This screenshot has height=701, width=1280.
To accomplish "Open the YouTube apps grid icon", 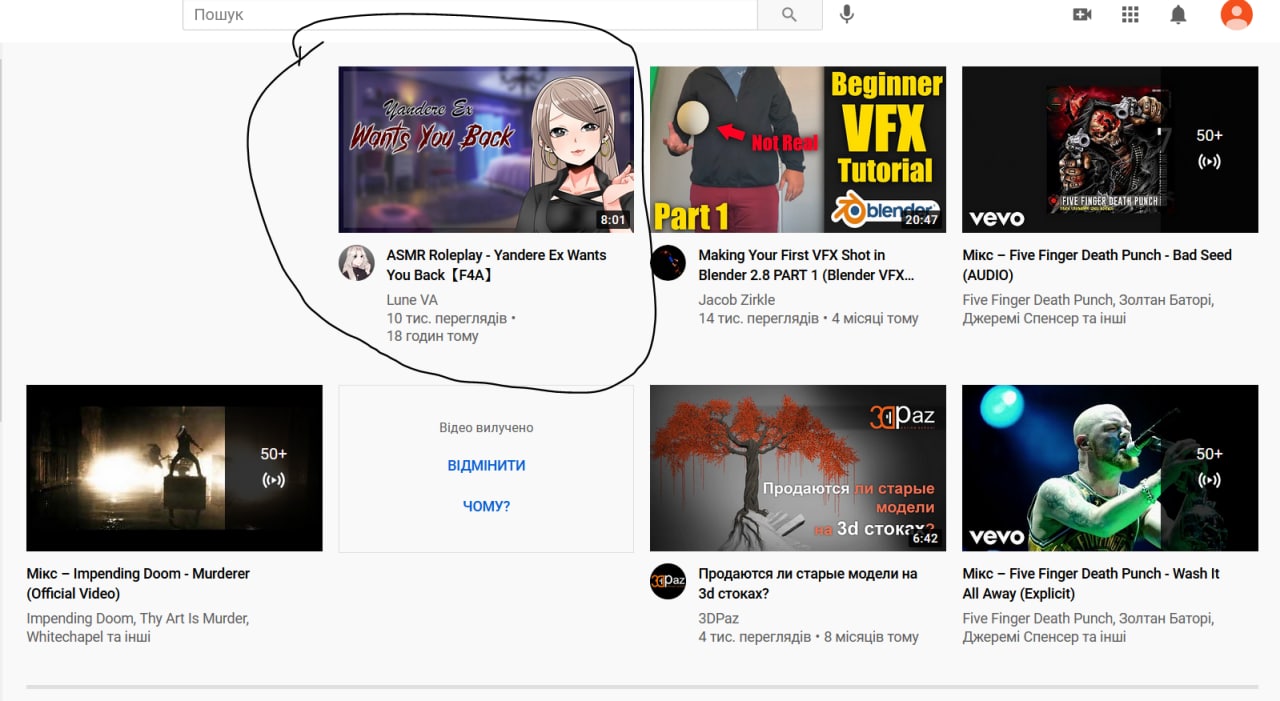I will (1130, 14).
